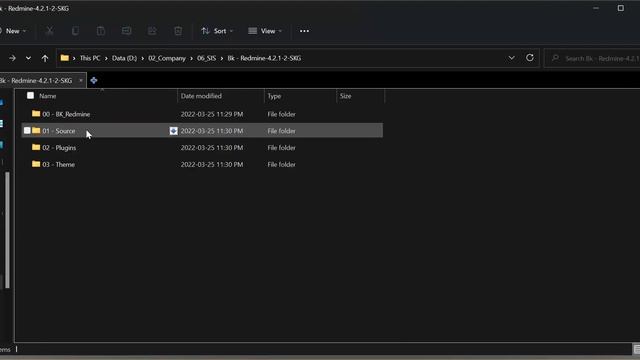
Task: Open the New dropdown menu
Action: coord(13,31)
